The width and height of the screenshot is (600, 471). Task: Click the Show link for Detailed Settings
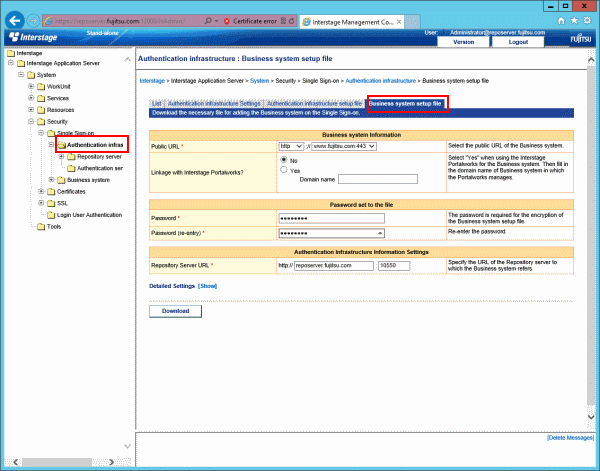click(x=208, y=286)
